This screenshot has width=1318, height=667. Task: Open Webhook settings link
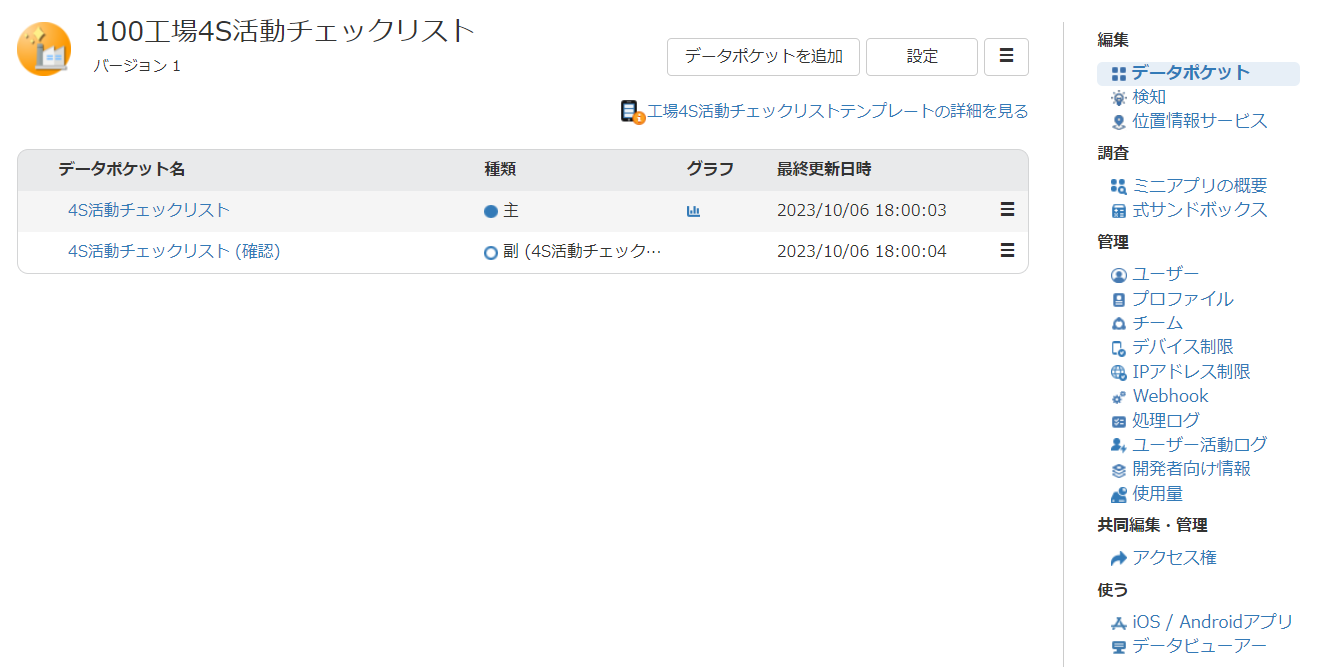coord(1171,396)
